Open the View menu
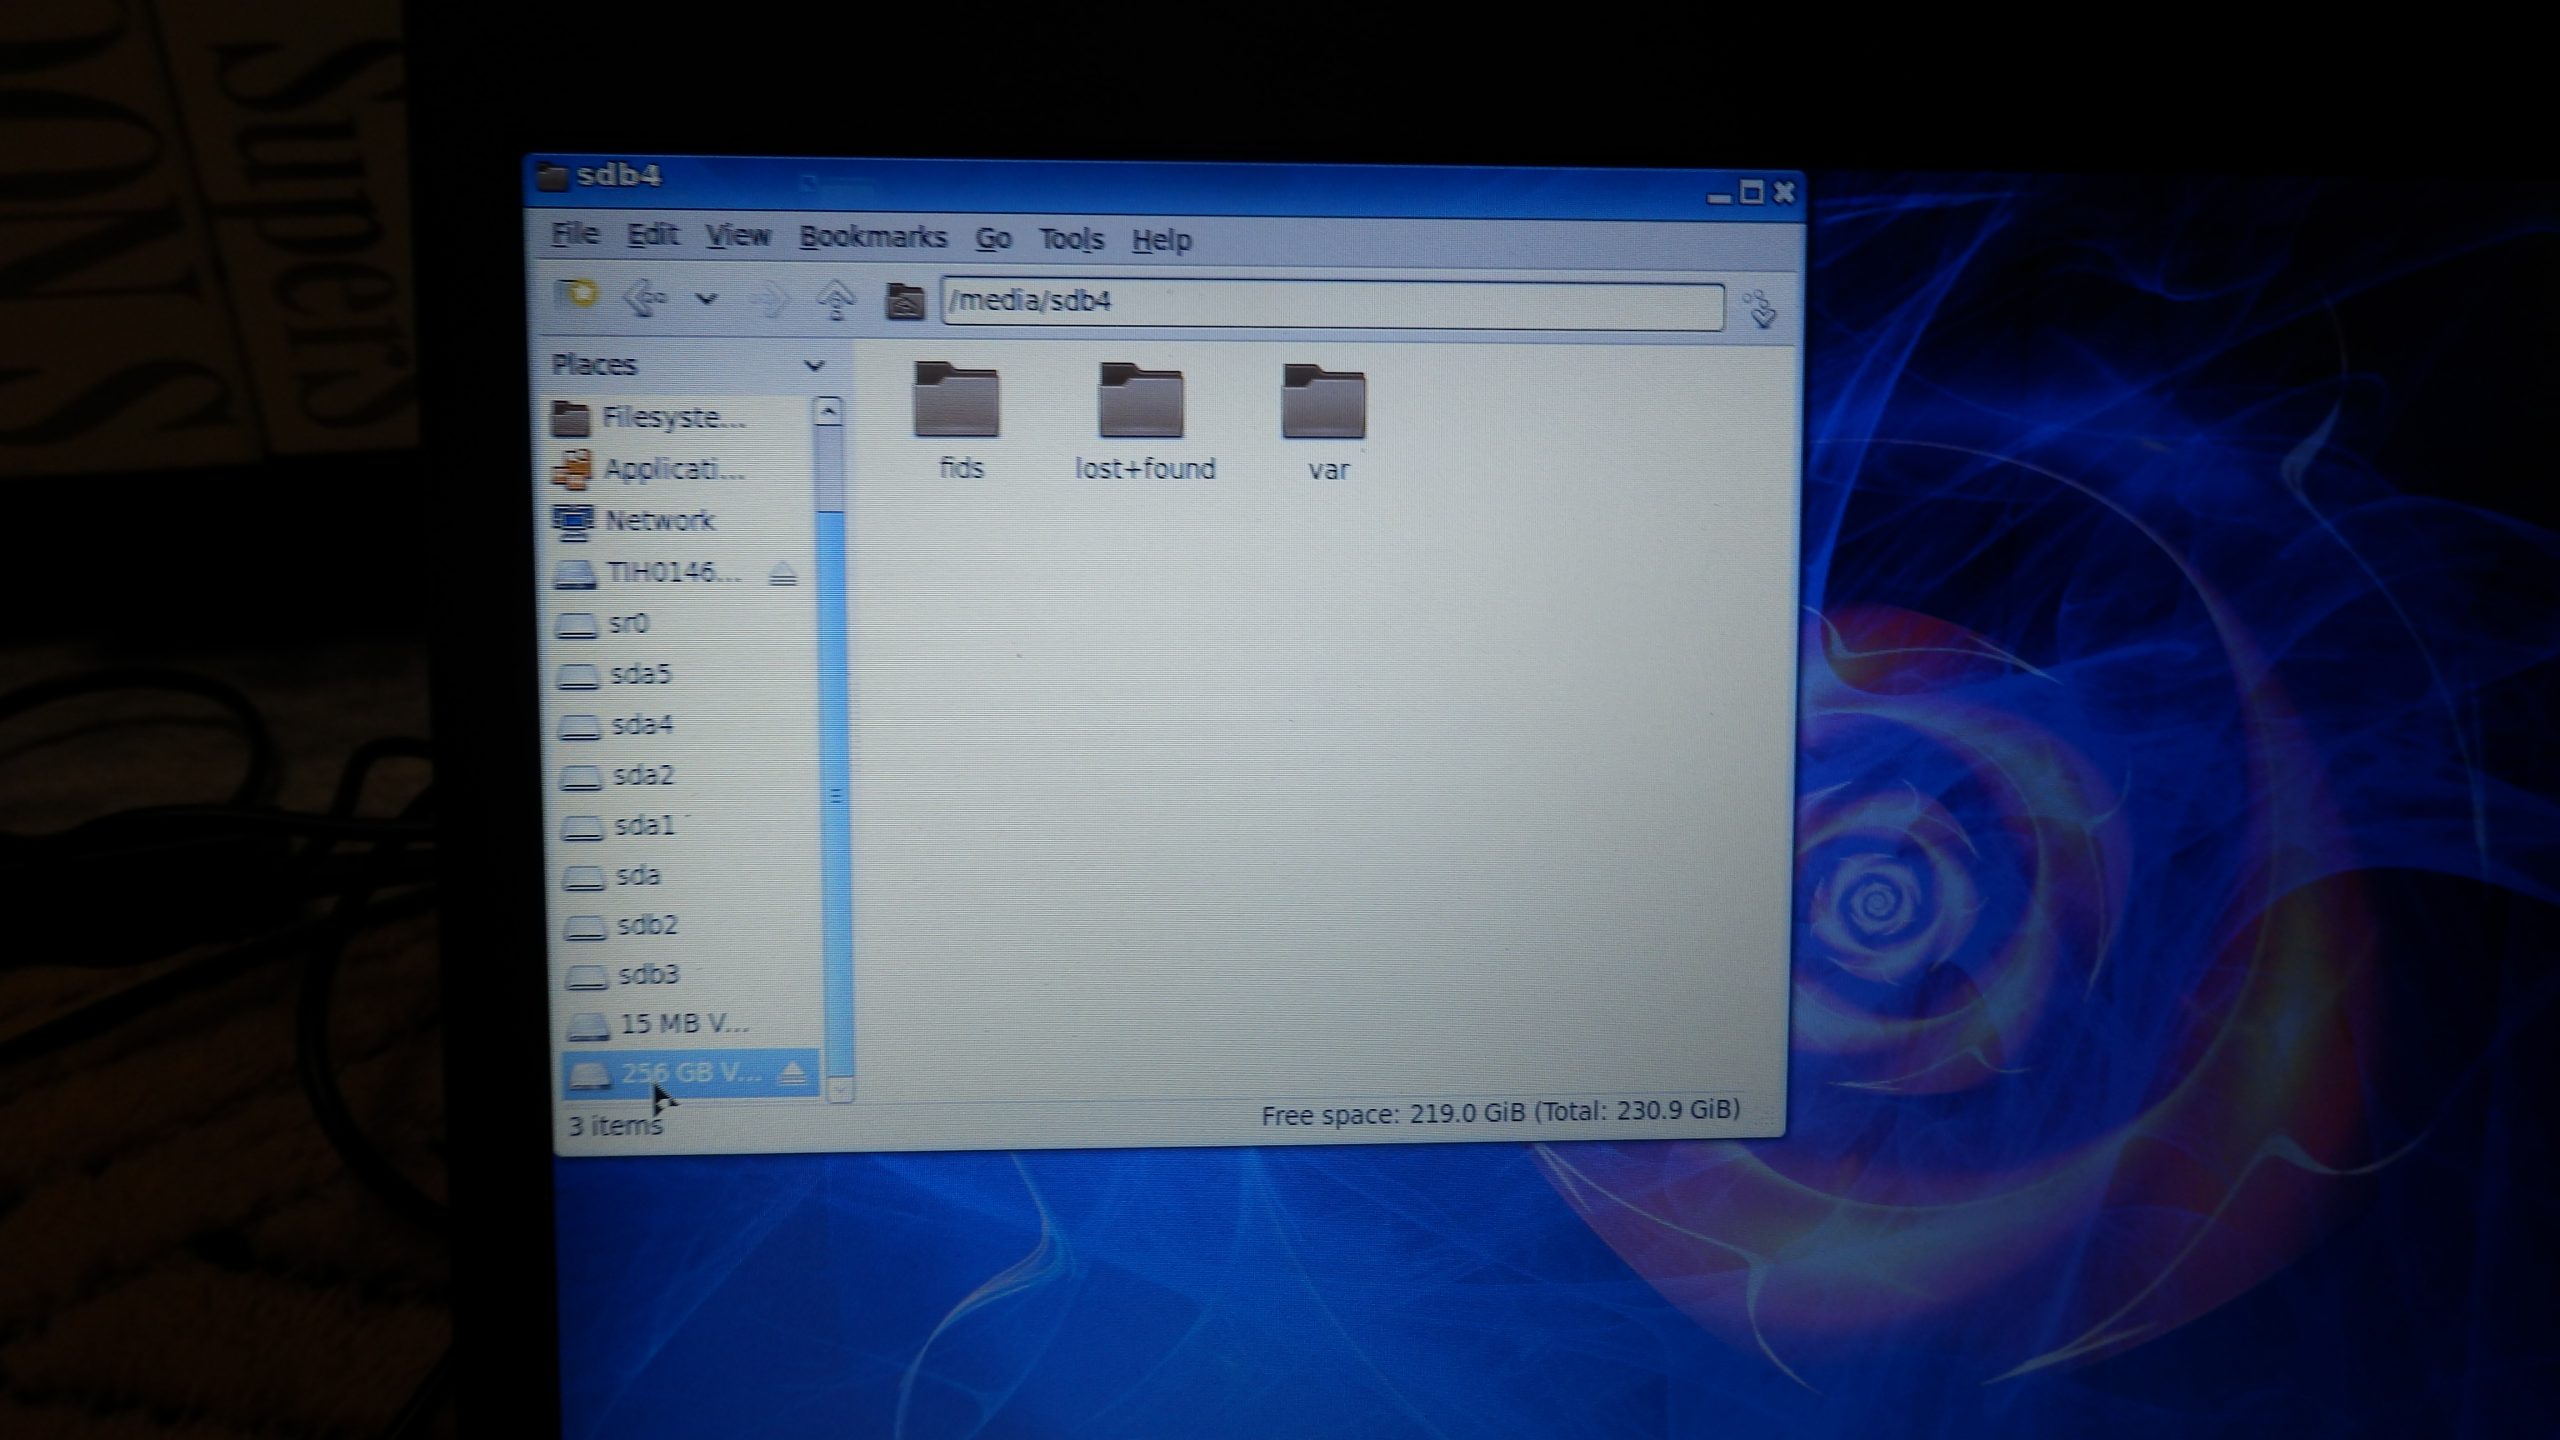Screen dimensions: 2560x1440 738,236
